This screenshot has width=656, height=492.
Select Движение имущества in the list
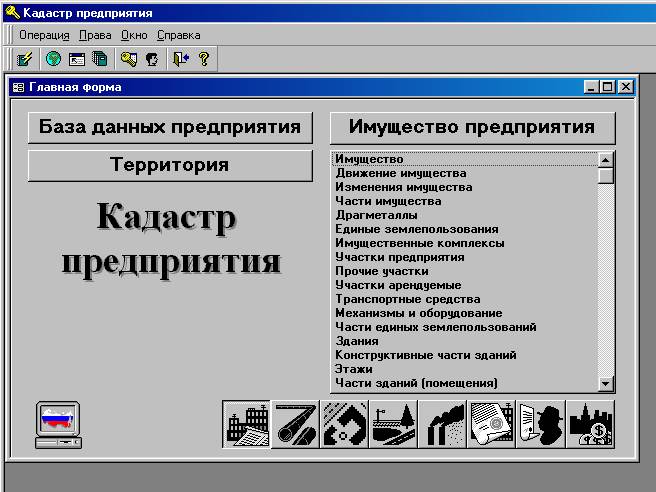coord(465,173)
